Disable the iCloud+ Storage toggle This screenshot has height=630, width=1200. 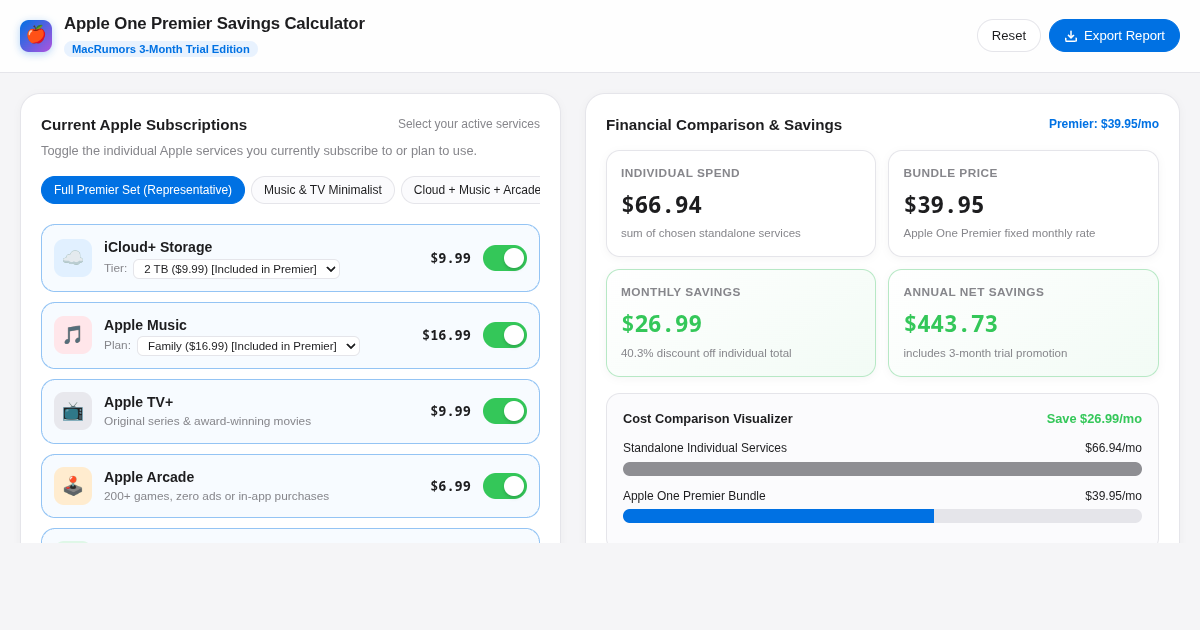pyautogui.click(x=505, y=258)
